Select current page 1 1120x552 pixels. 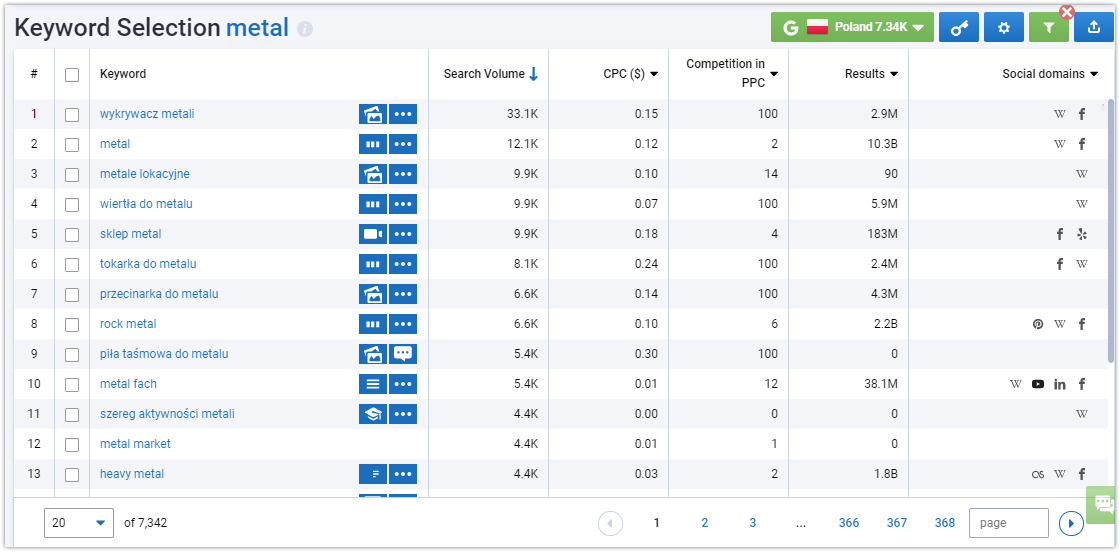(656, 523)
